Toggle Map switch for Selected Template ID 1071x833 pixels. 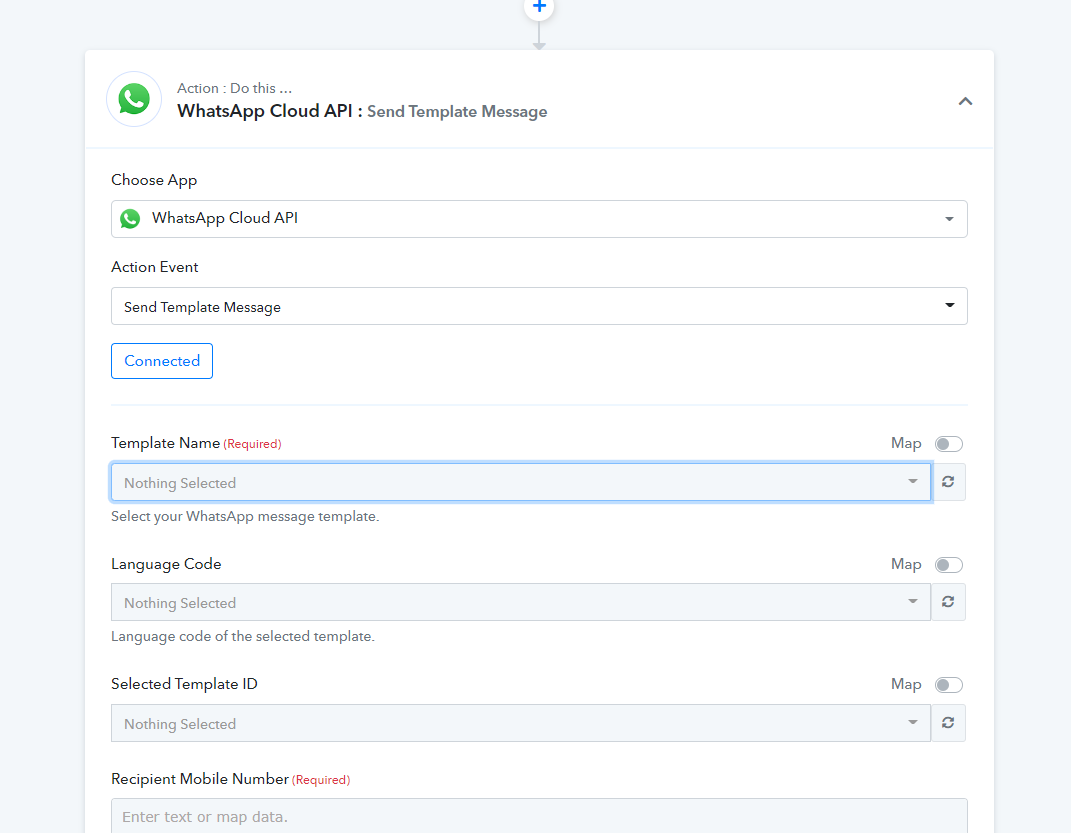tap(949, 685)
